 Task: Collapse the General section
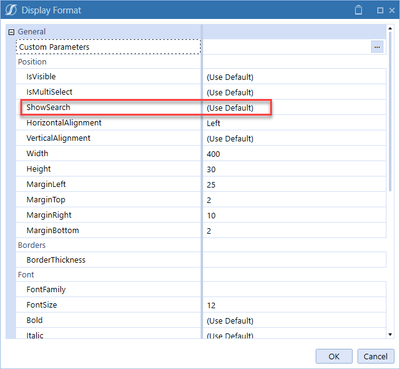11,32
